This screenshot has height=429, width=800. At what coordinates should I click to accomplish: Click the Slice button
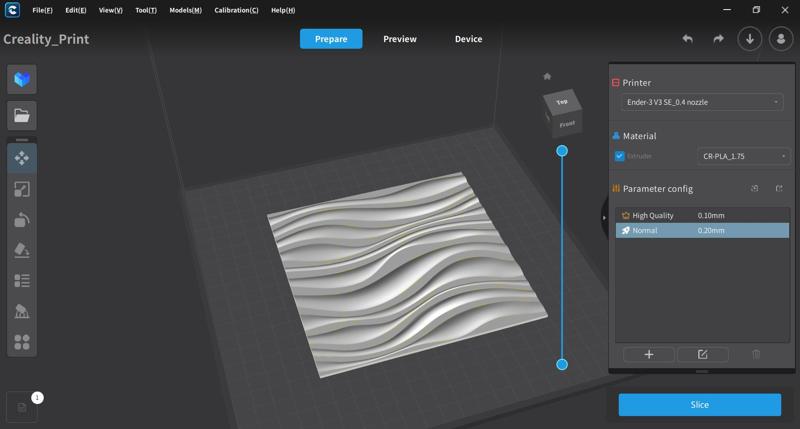(699, 405)
